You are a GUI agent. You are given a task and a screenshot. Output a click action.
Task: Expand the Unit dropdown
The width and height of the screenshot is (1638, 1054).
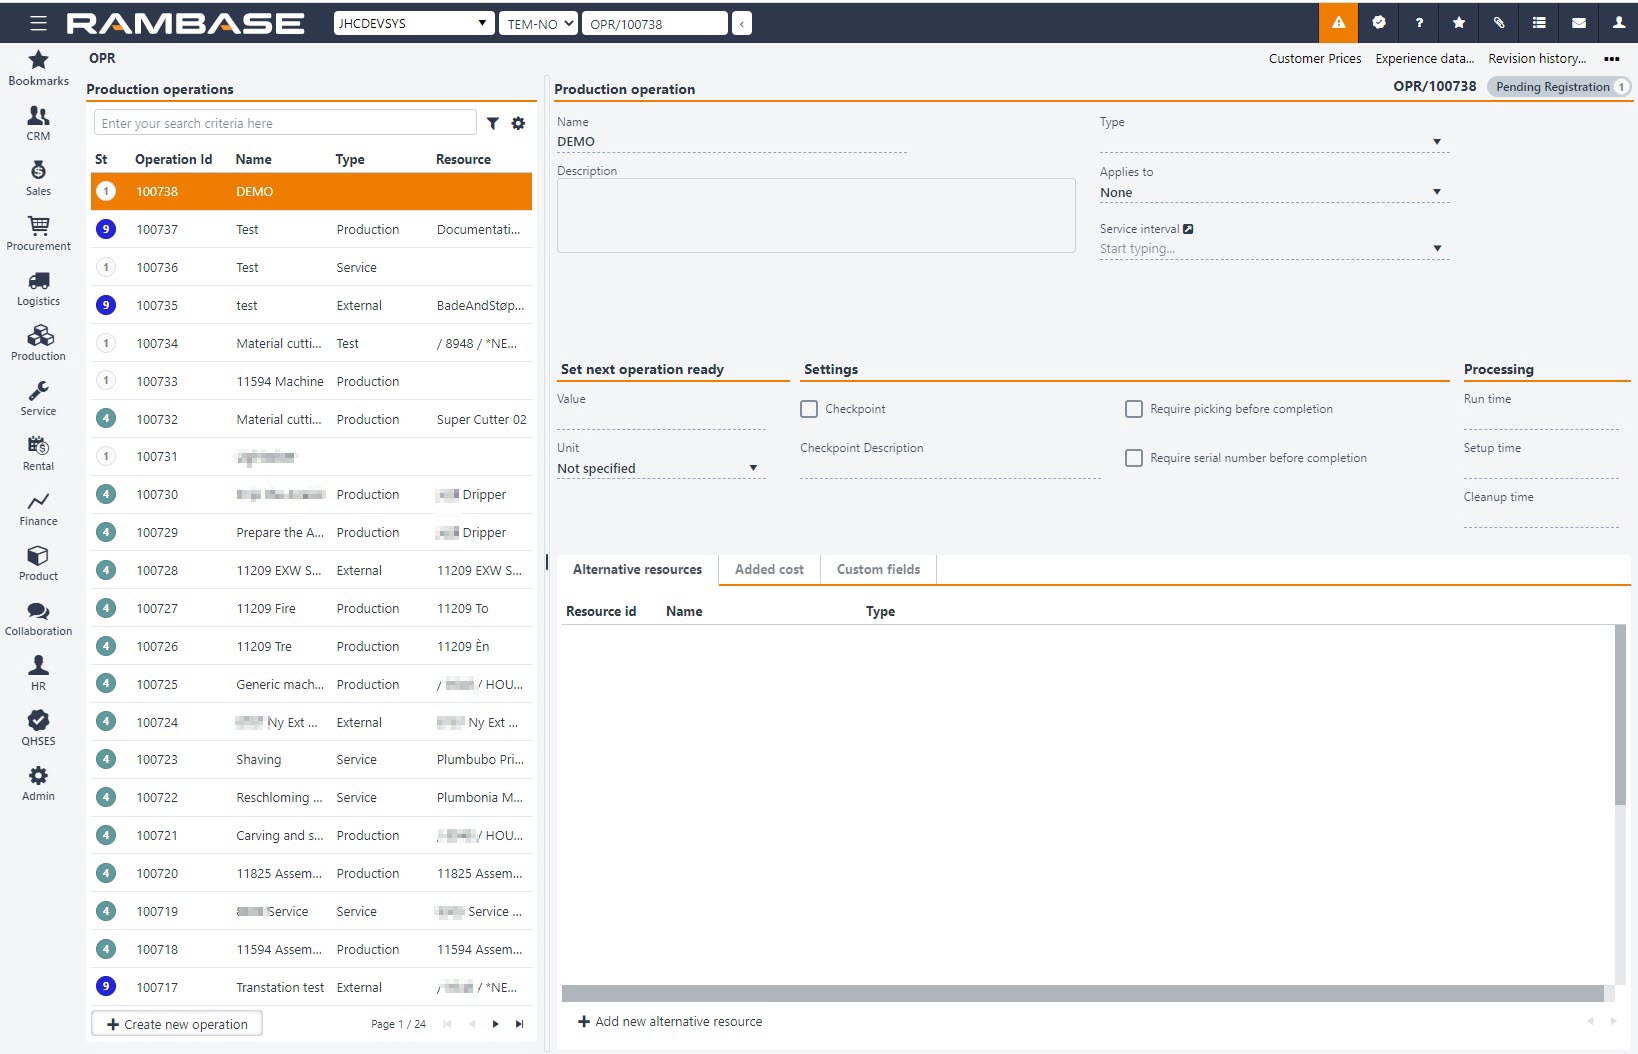753,468
